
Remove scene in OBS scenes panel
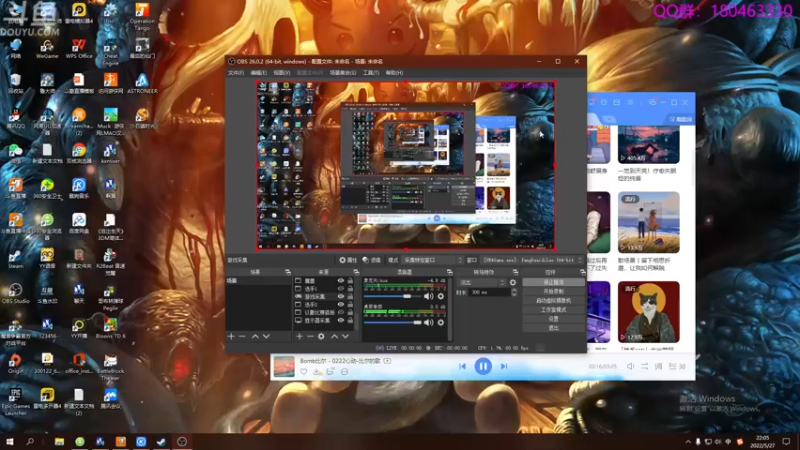(x=242, y=337)
